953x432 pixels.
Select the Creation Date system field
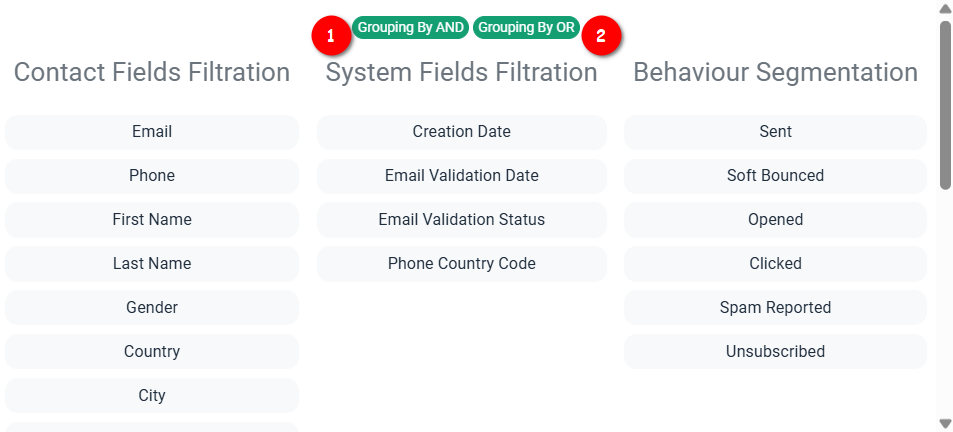[462, 132]
